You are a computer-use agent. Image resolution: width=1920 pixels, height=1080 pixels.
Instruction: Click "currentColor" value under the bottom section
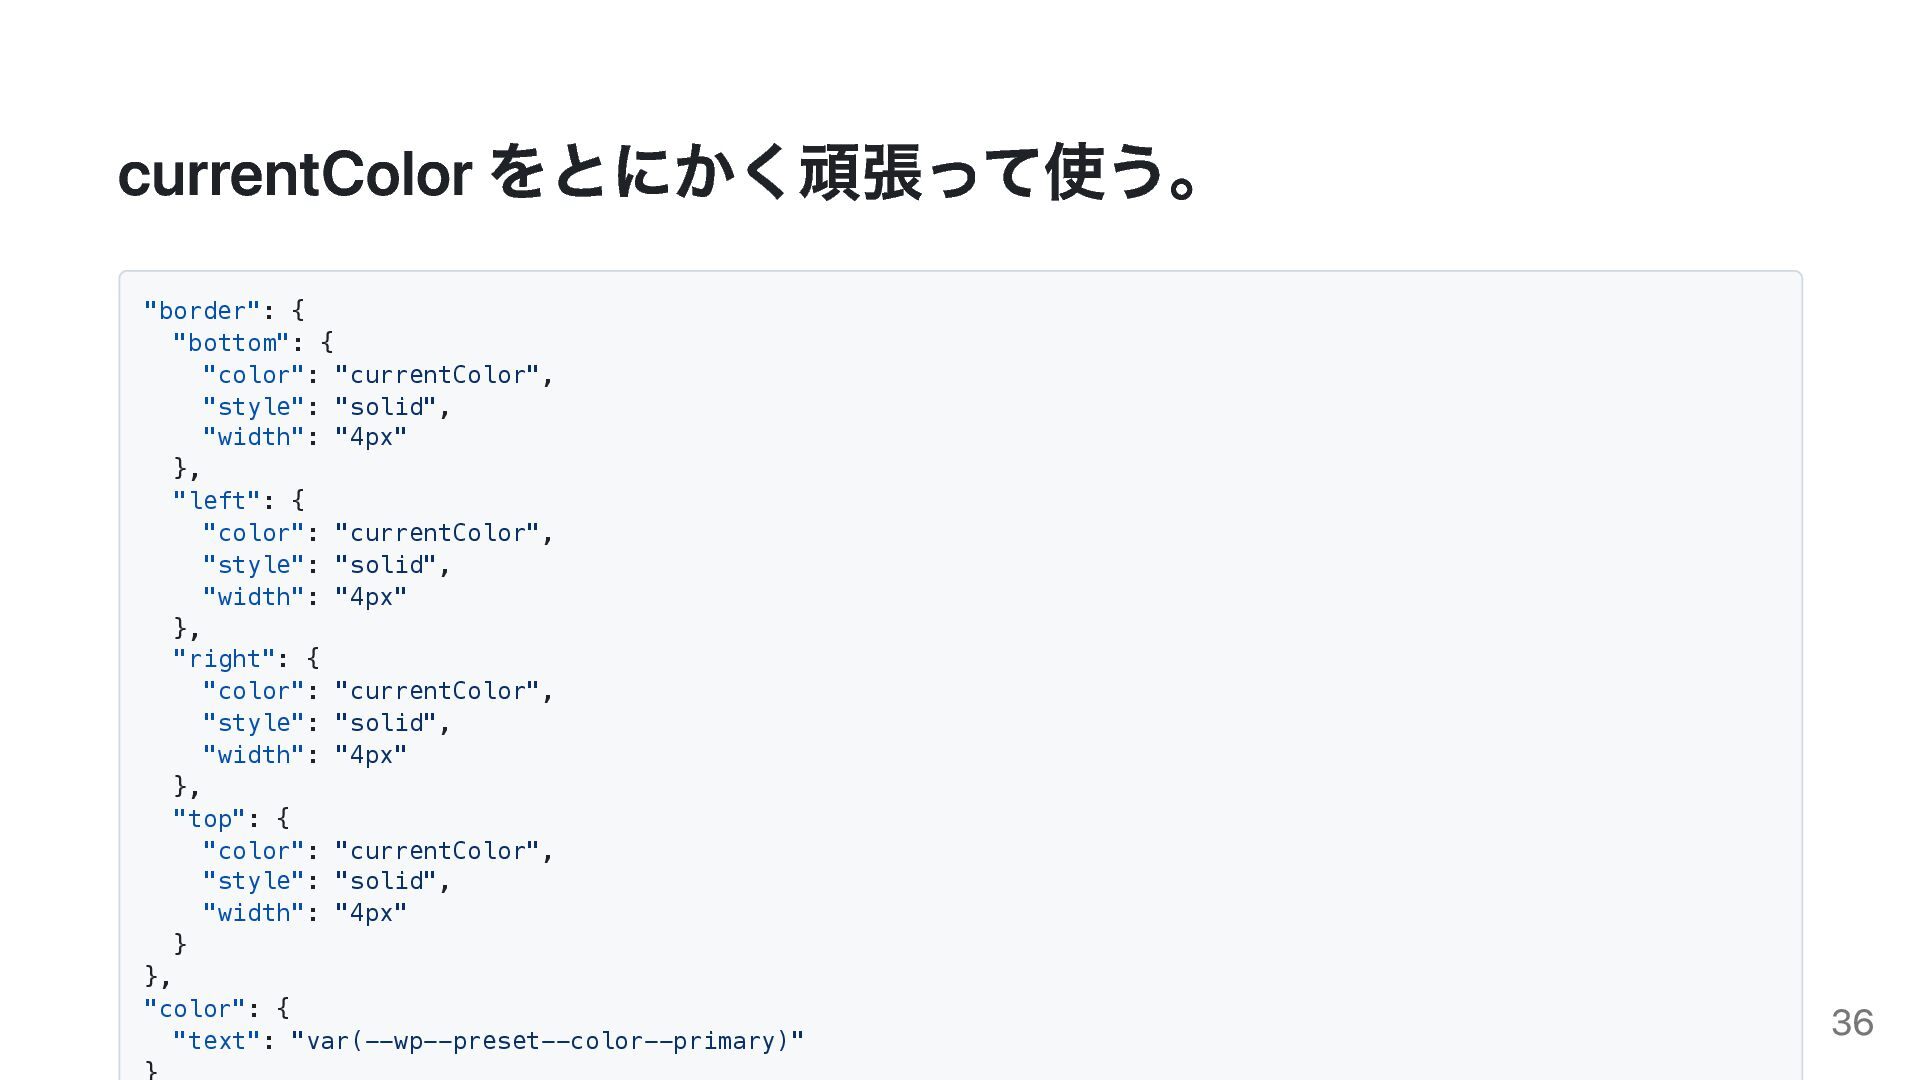437,375
